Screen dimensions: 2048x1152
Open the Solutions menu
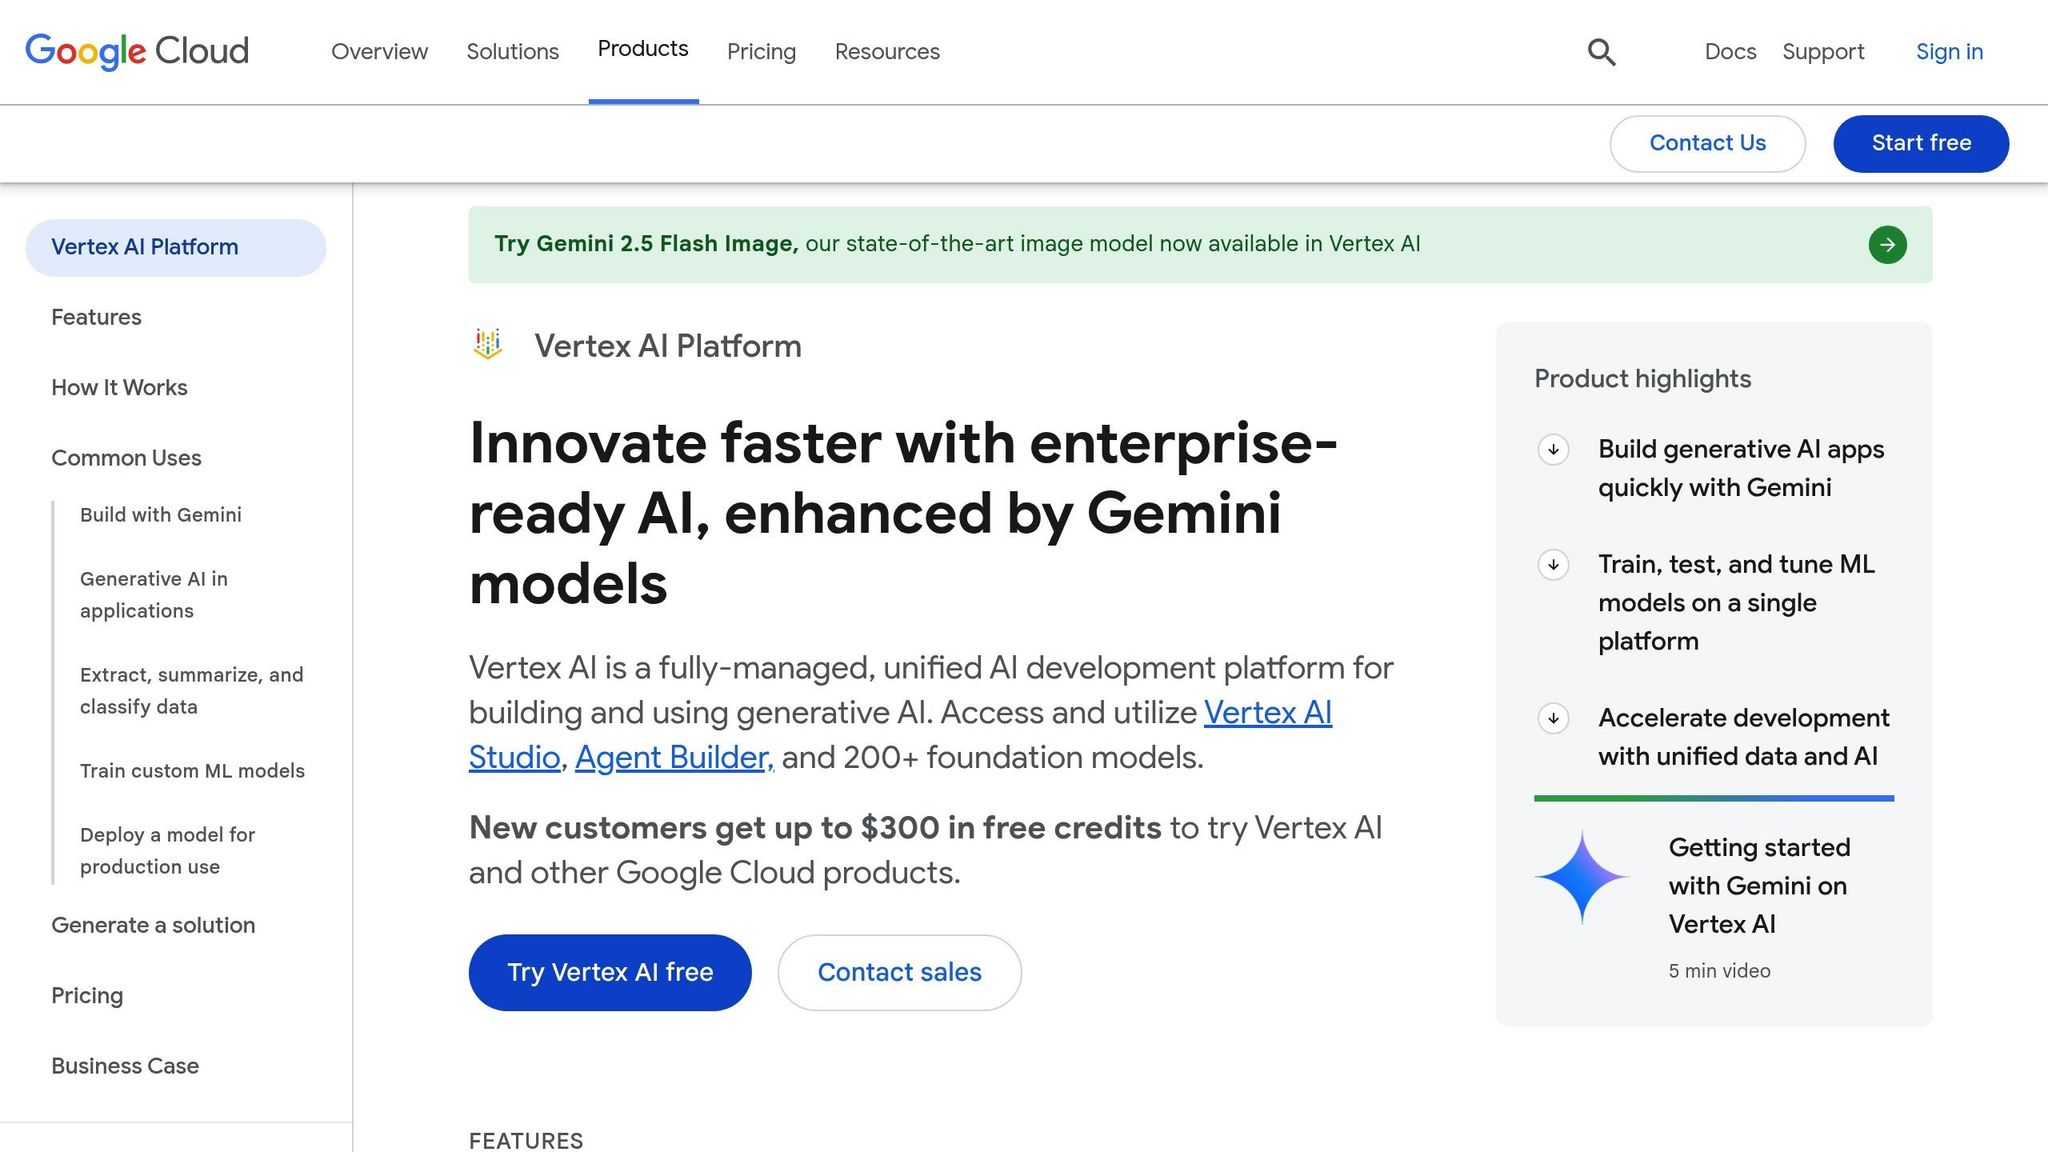pos(512,51)
